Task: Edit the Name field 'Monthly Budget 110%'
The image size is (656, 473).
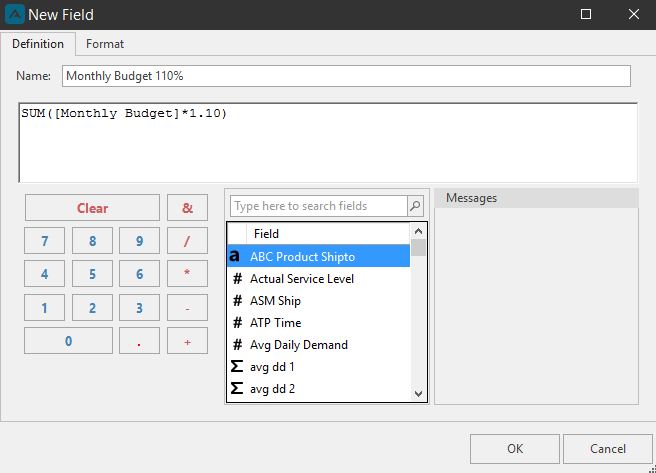Action: click(x=346, y=76)
